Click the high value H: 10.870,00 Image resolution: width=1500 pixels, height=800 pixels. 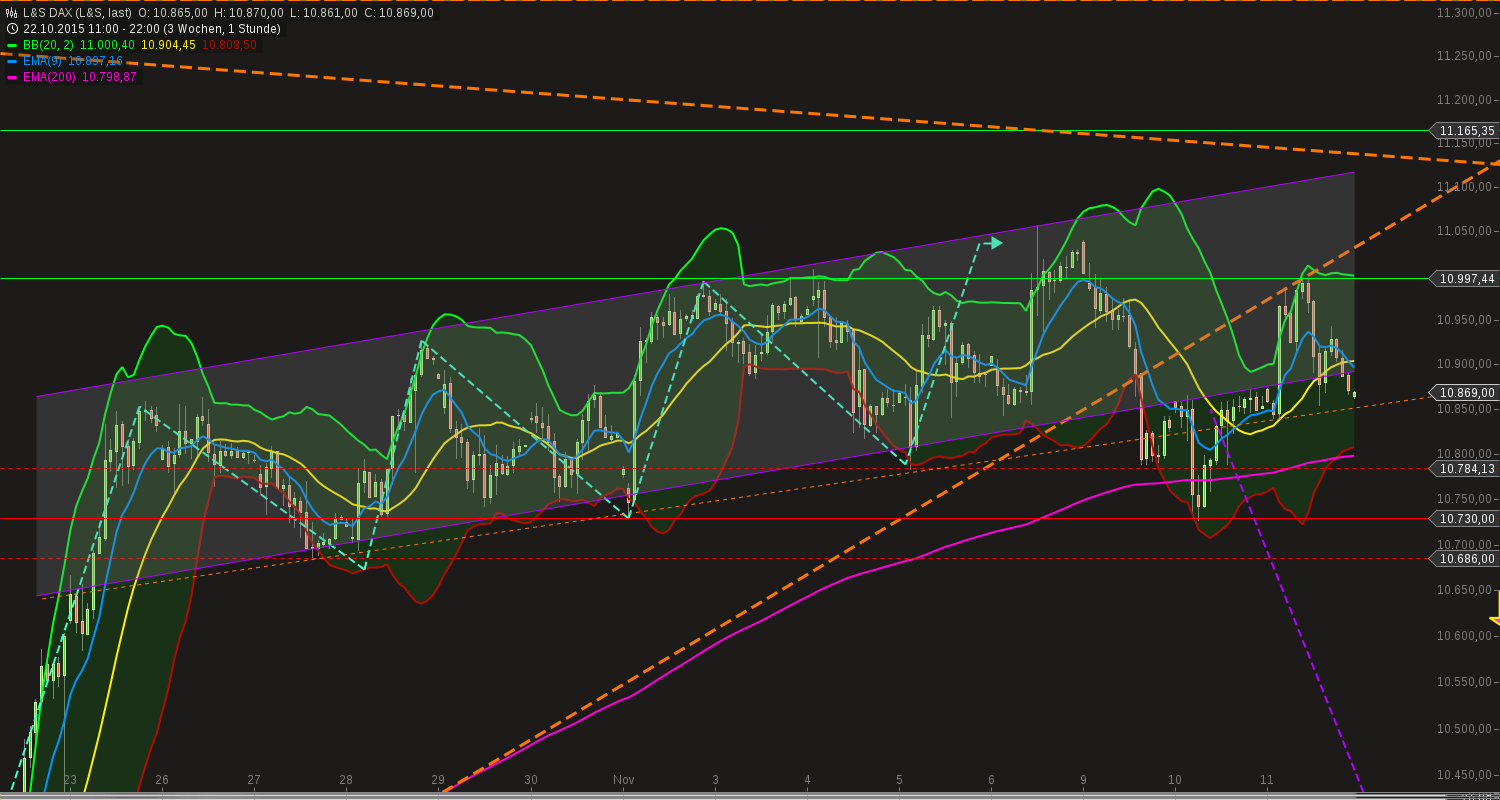point(249,13)
